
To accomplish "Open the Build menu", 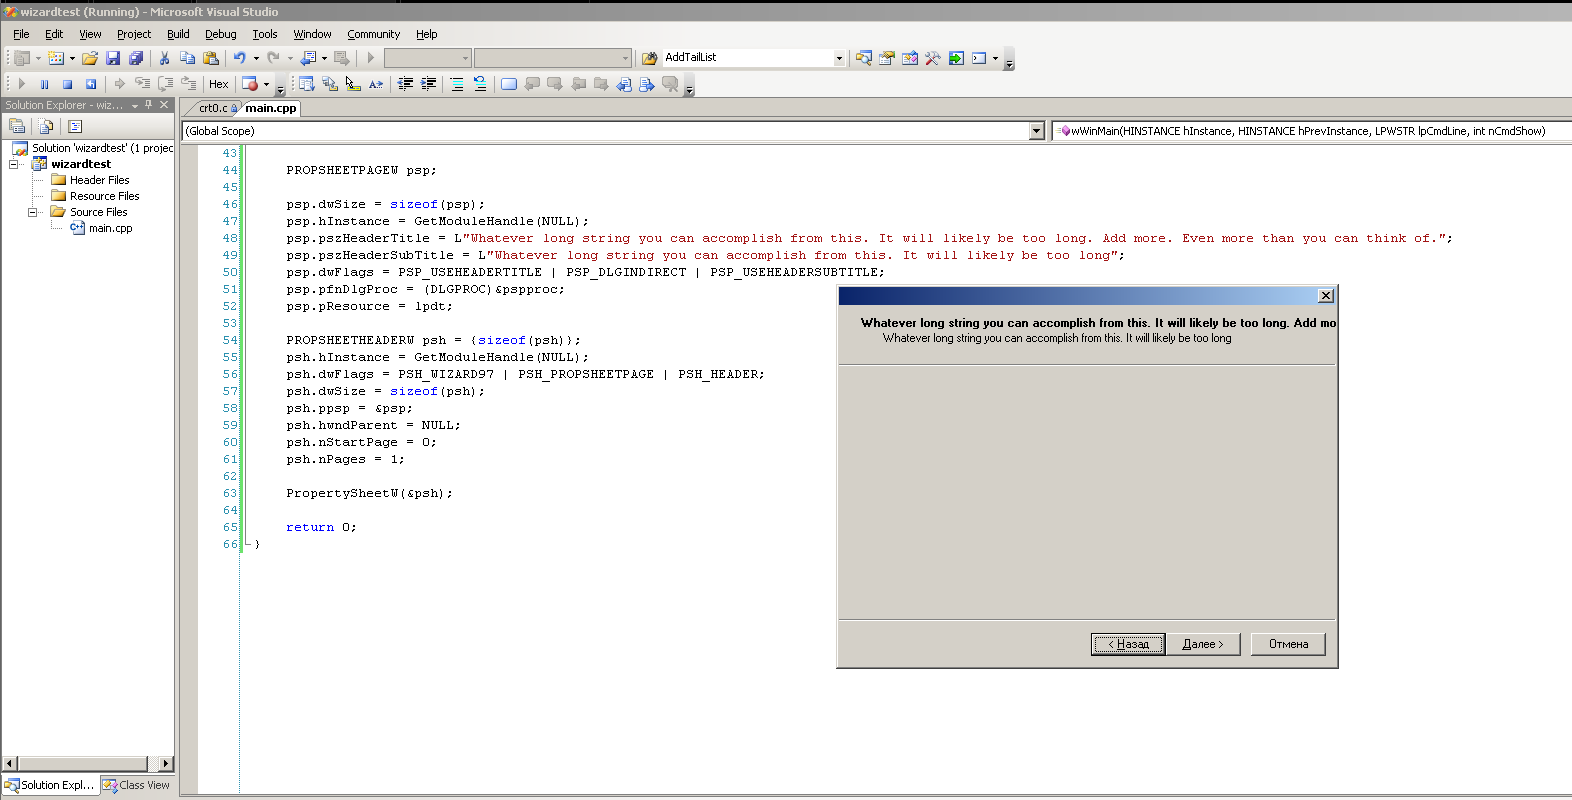I will [x=178, y=34].
